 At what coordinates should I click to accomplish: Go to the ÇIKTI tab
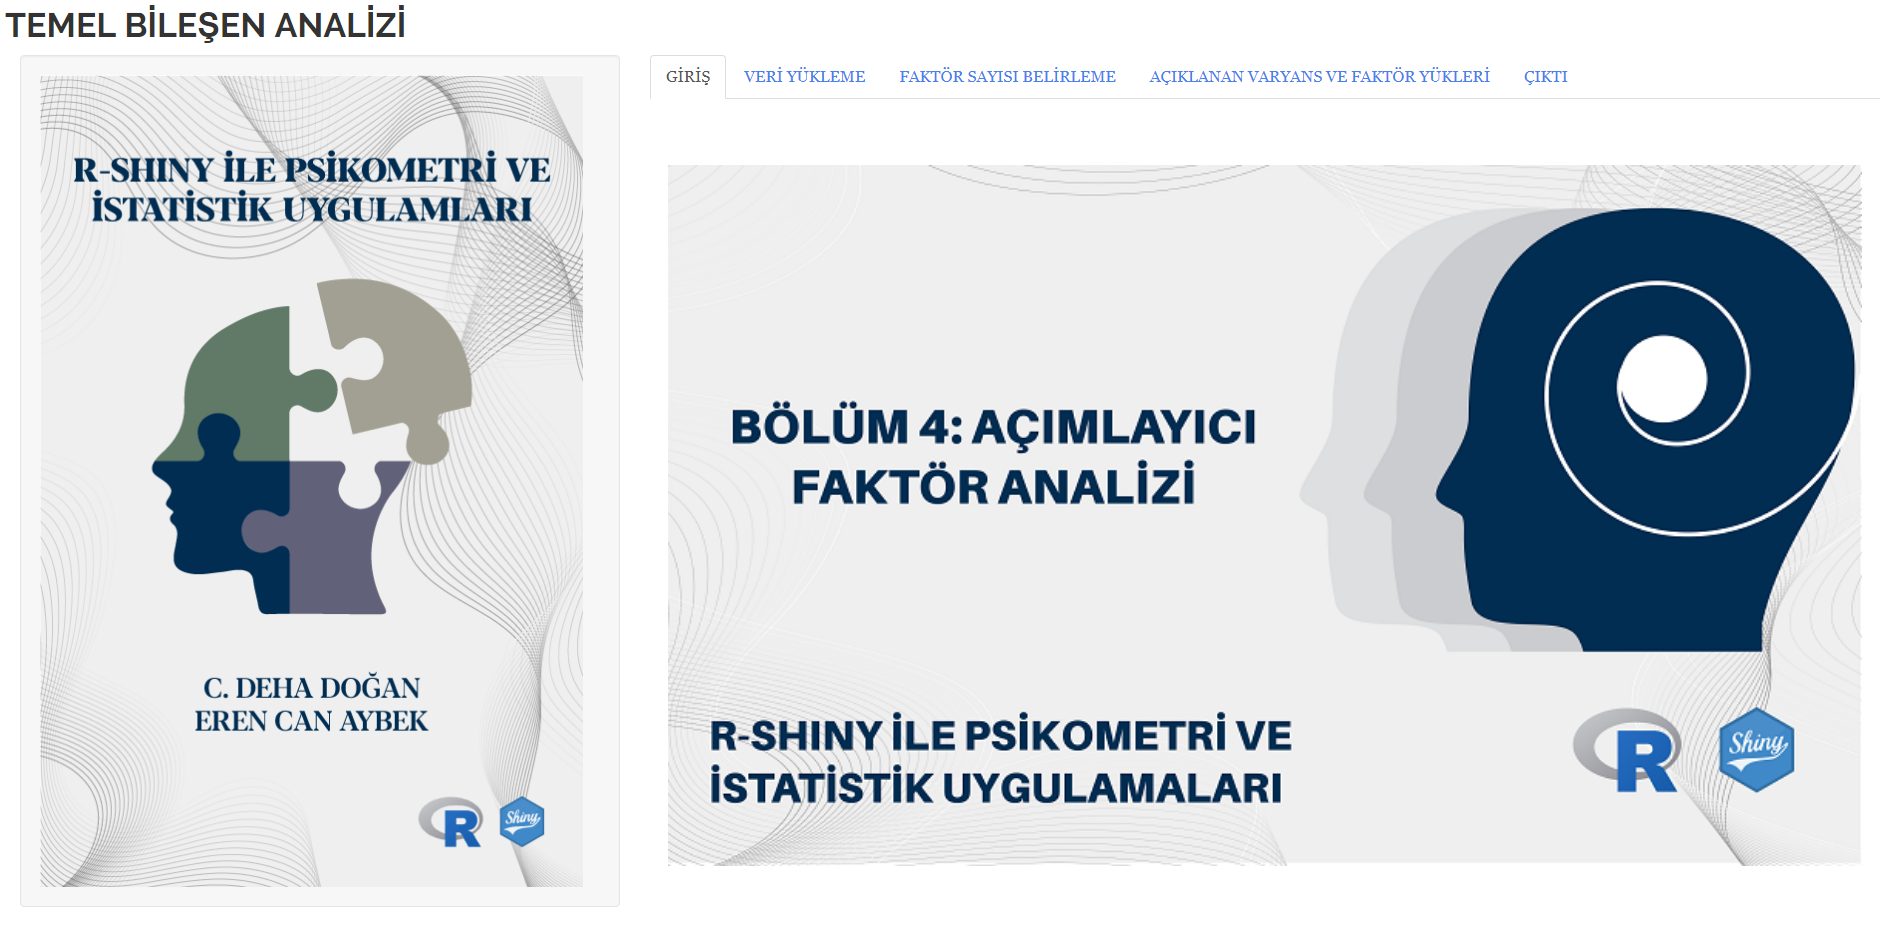click(x=1545, y=77)
